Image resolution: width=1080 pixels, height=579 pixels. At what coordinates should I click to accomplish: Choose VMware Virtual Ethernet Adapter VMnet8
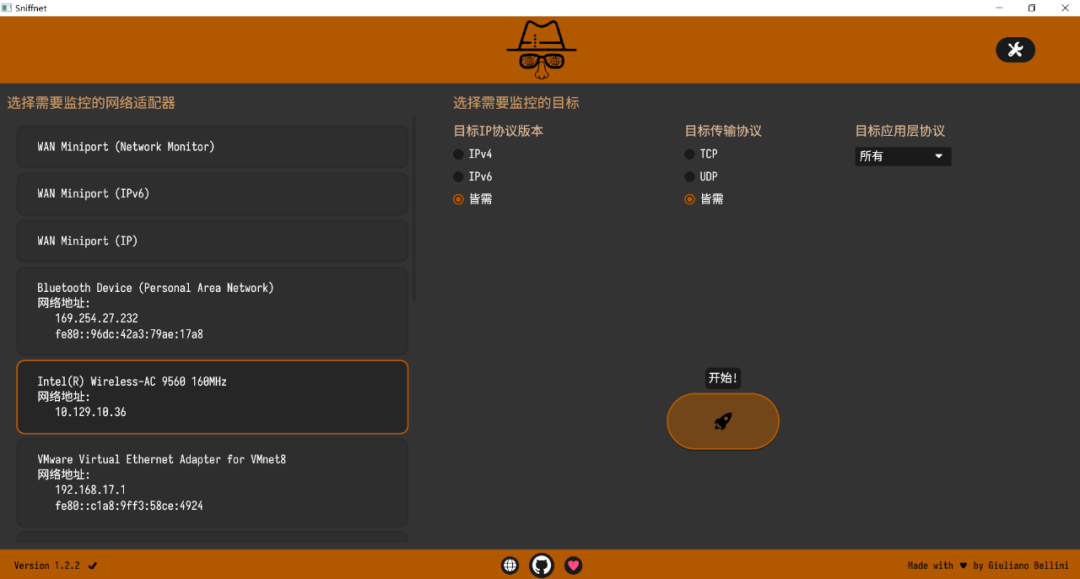click(212, 482)
